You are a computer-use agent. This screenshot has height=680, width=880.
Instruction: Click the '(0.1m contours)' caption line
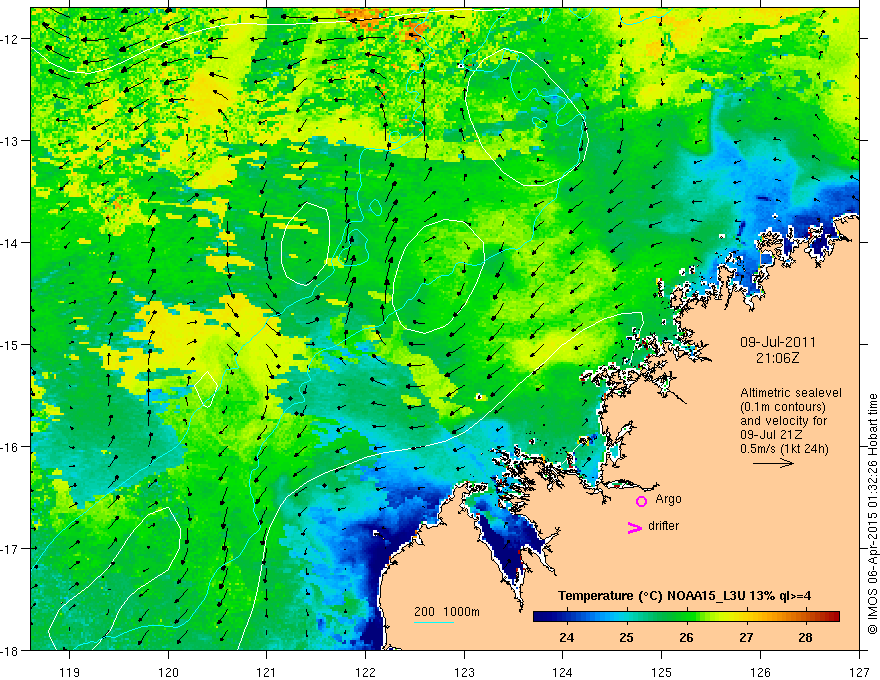(x=783, y=407)
